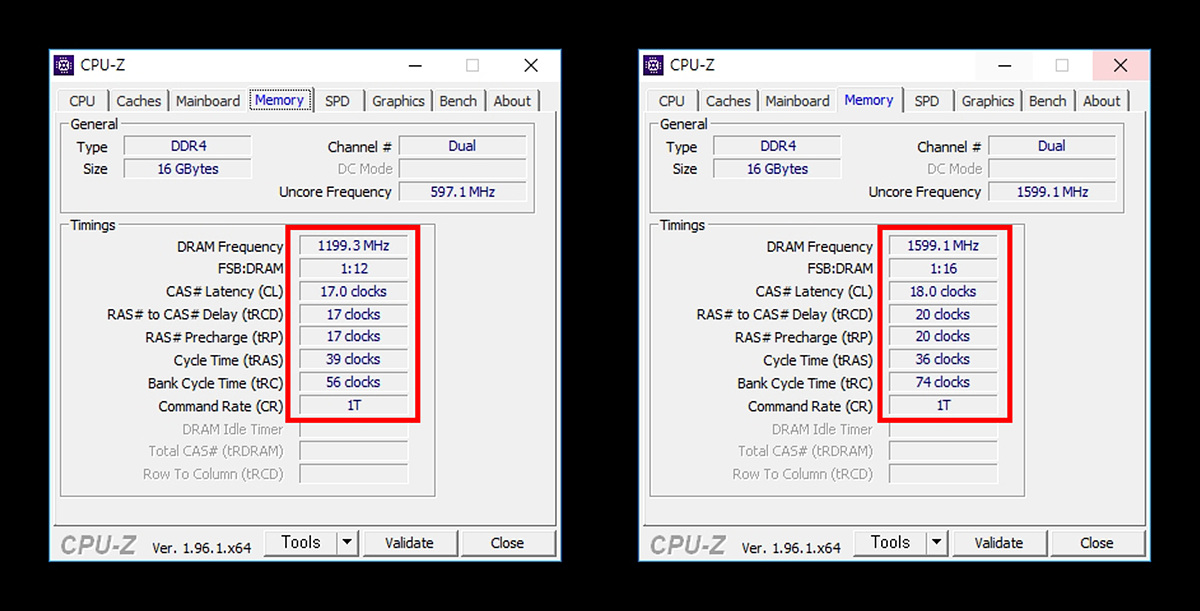This screenshot has height=611, width=1200.
Task: Click the 1599.1 MHz Uncore Frequency field
Action: (x=1052, y=192)
